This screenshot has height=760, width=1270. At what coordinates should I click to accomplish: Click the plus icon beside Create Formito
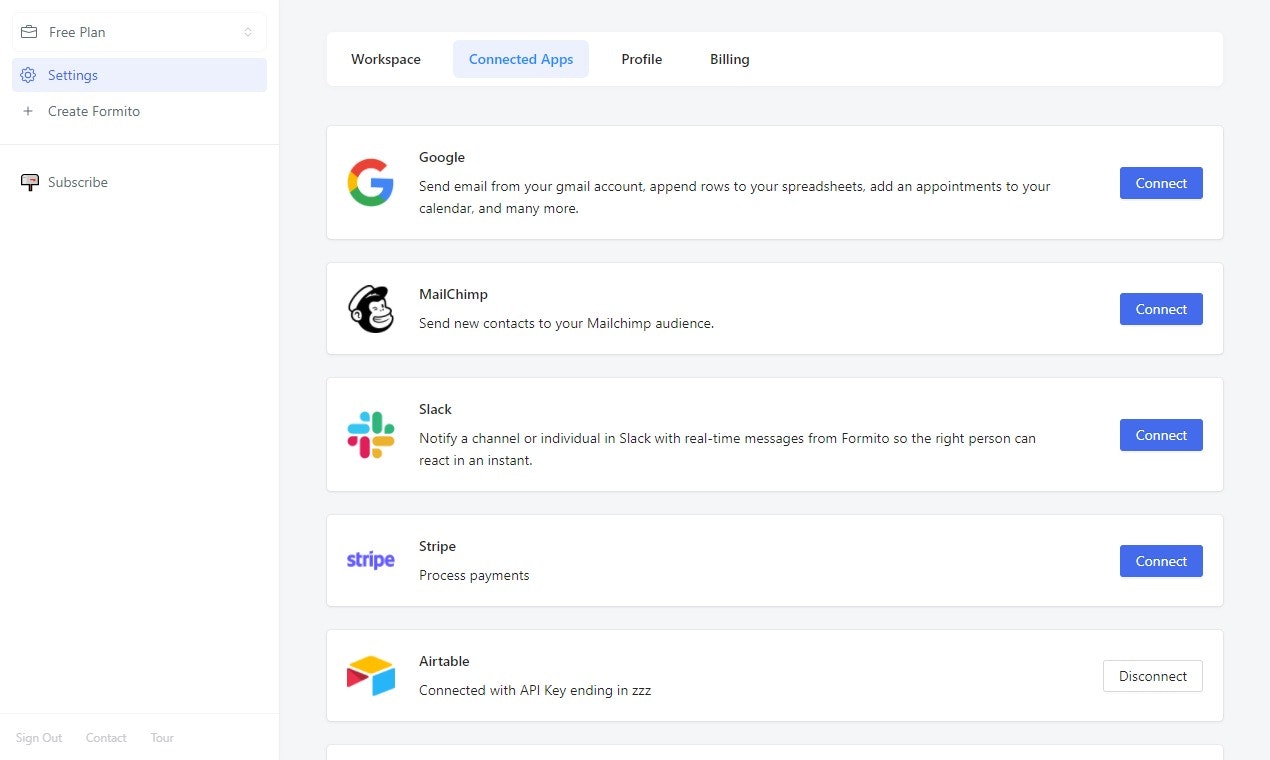pyautogui.click(x=29, y=111)
